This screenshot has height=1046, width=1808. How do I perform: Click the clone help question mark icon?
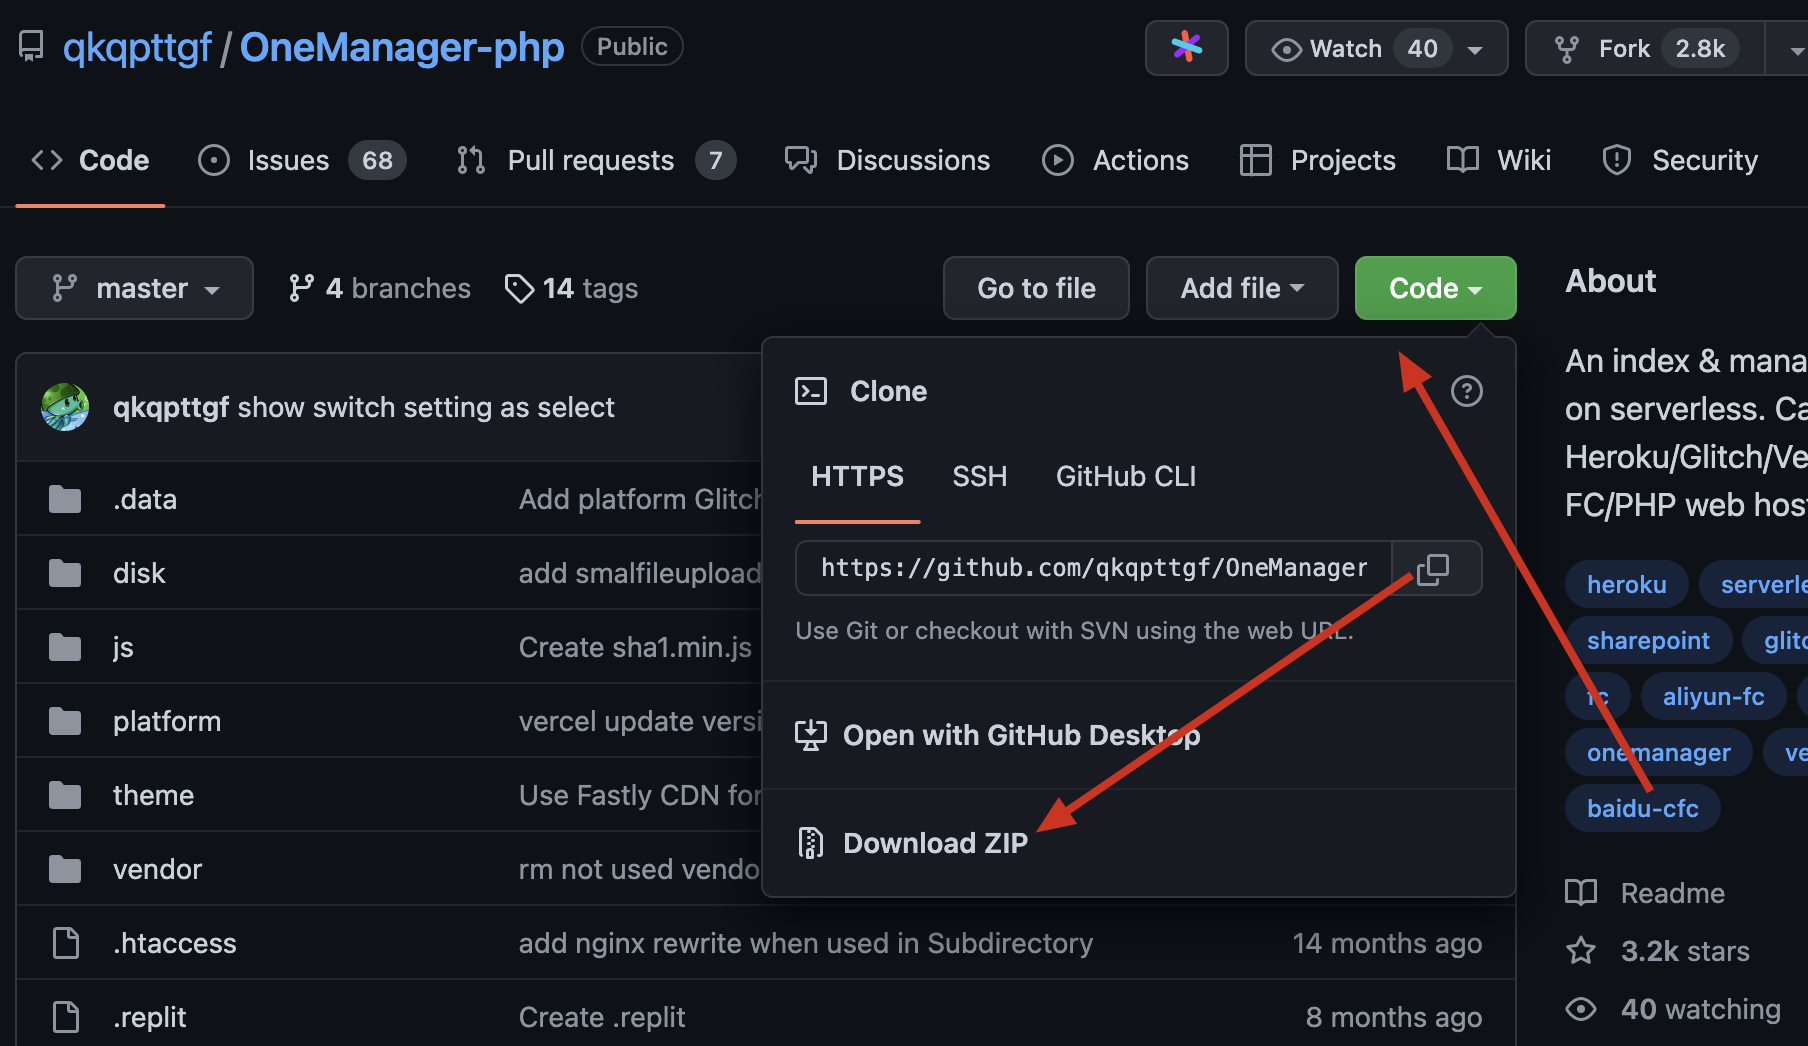pyautogui.click(x=1466, y=391)
